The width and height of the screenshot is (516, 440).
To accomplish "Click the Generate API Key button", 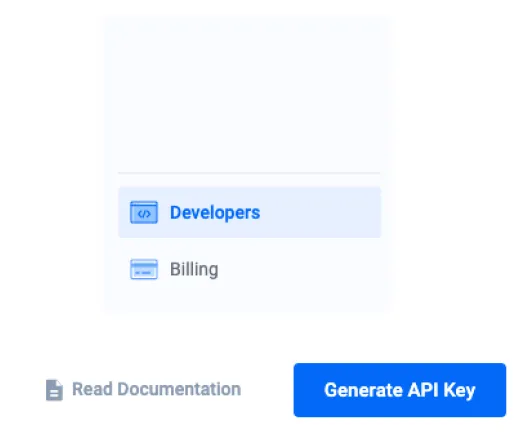I will 400,390.
